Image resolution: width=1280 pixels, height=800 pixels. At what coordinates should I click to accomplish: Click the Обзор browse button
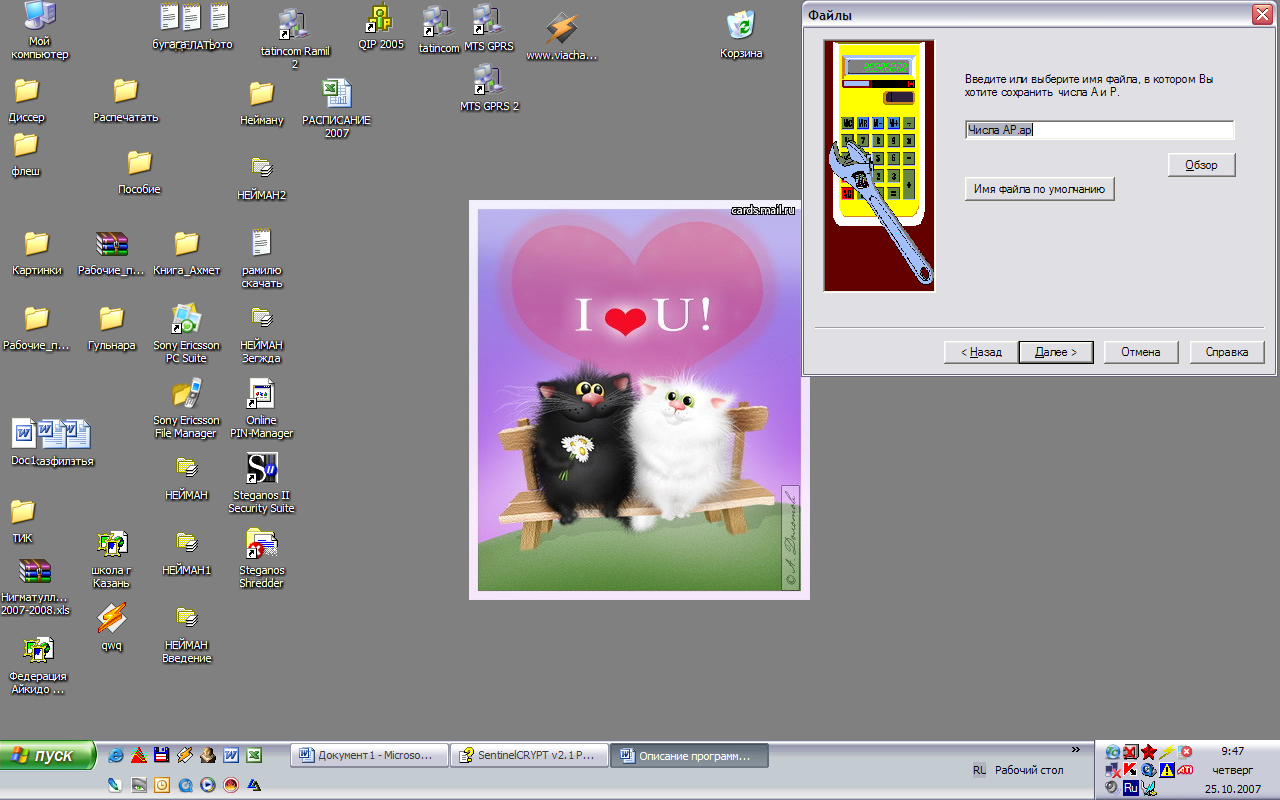(x=1202, y=165)
